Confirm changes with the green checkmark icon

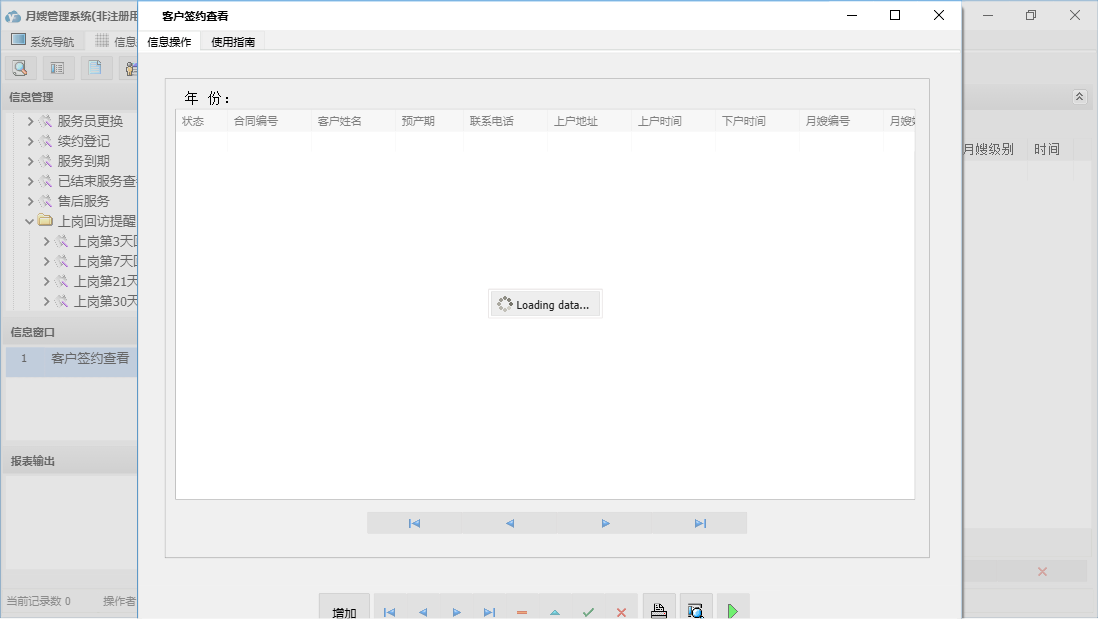588,612
